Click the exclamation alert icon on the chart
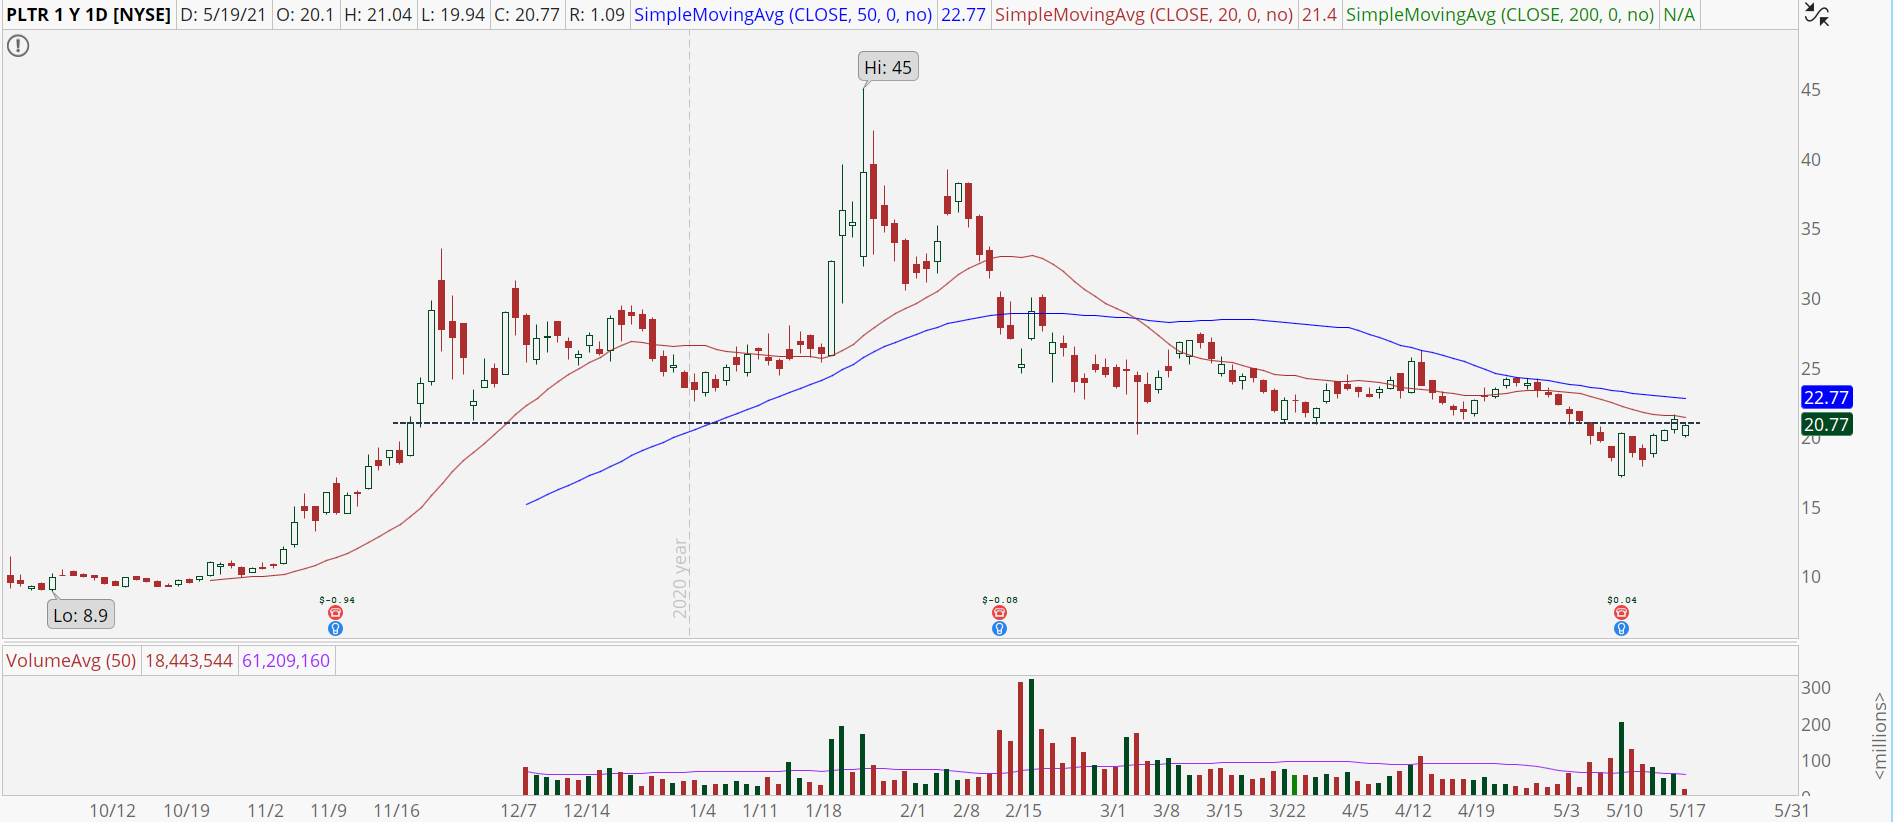The height and width of the screenshot is (822, 1893). tap(18, 46)
